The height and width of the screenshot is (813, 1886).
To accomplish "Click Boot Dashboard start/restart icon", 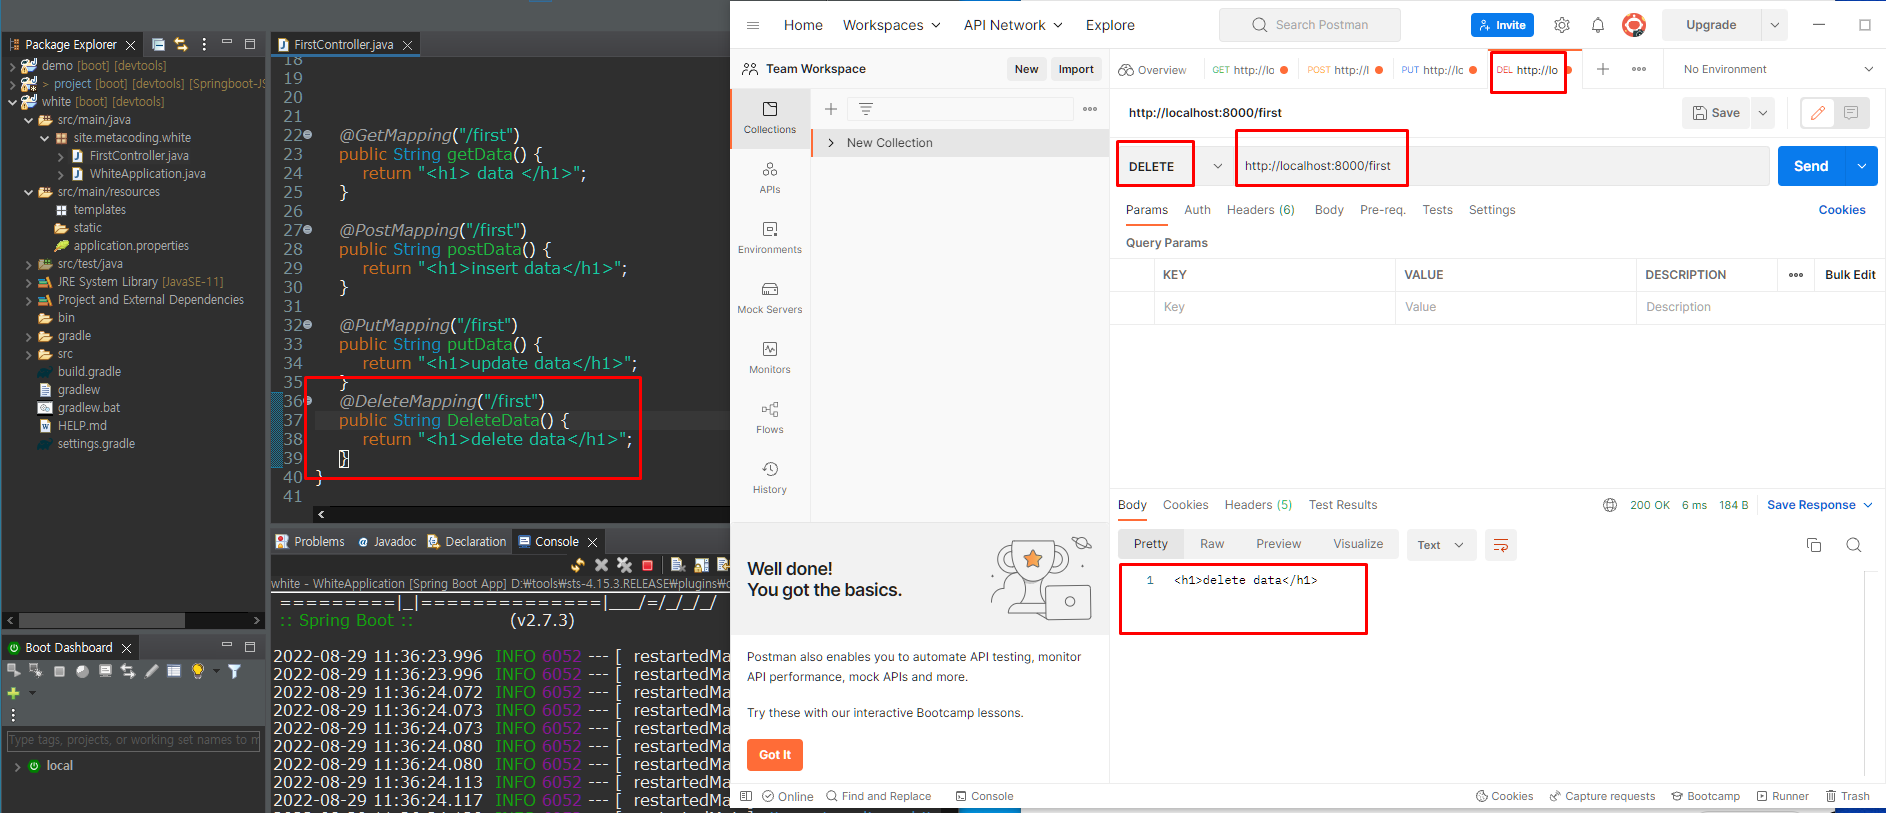I will [13, 670].
